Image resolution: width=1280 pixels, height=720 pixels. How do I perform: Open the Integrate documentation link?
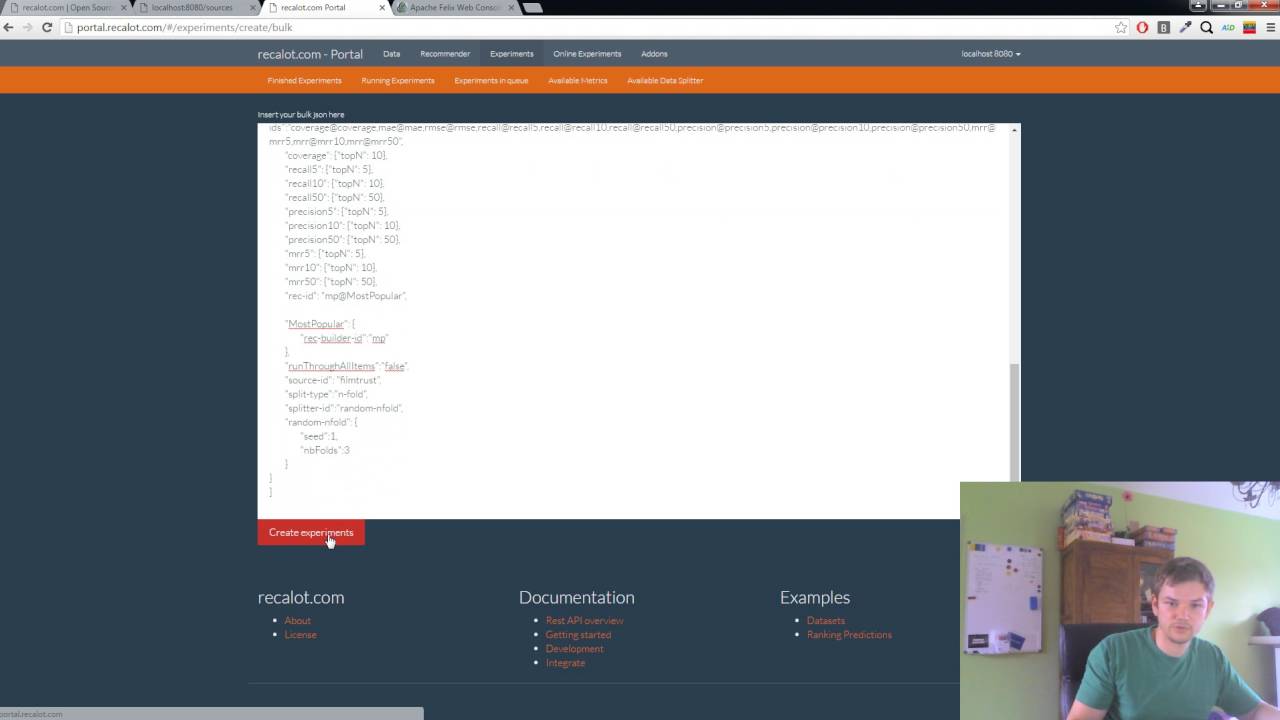[x=565, y=663]
